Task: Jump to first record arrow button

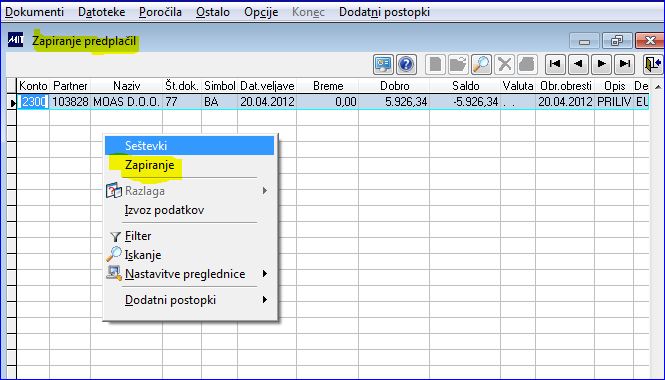Action: coord(555,64)
